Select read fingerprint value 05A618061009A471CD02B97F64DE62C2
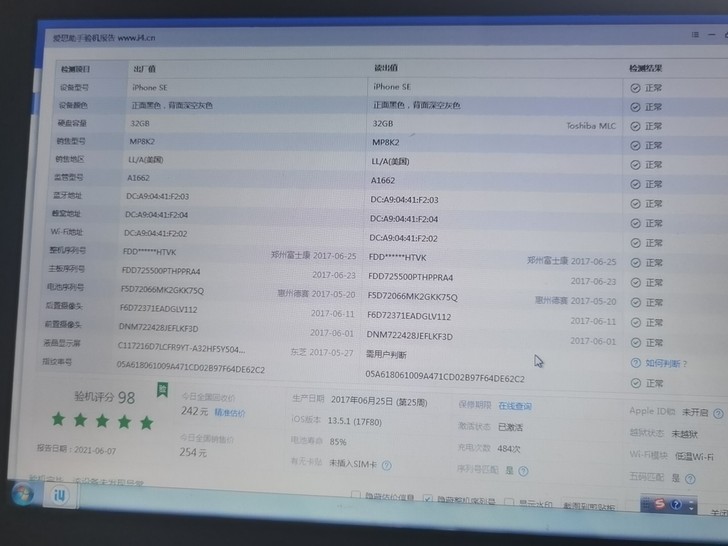Viewport: 728px width, 546px height. 445,377
